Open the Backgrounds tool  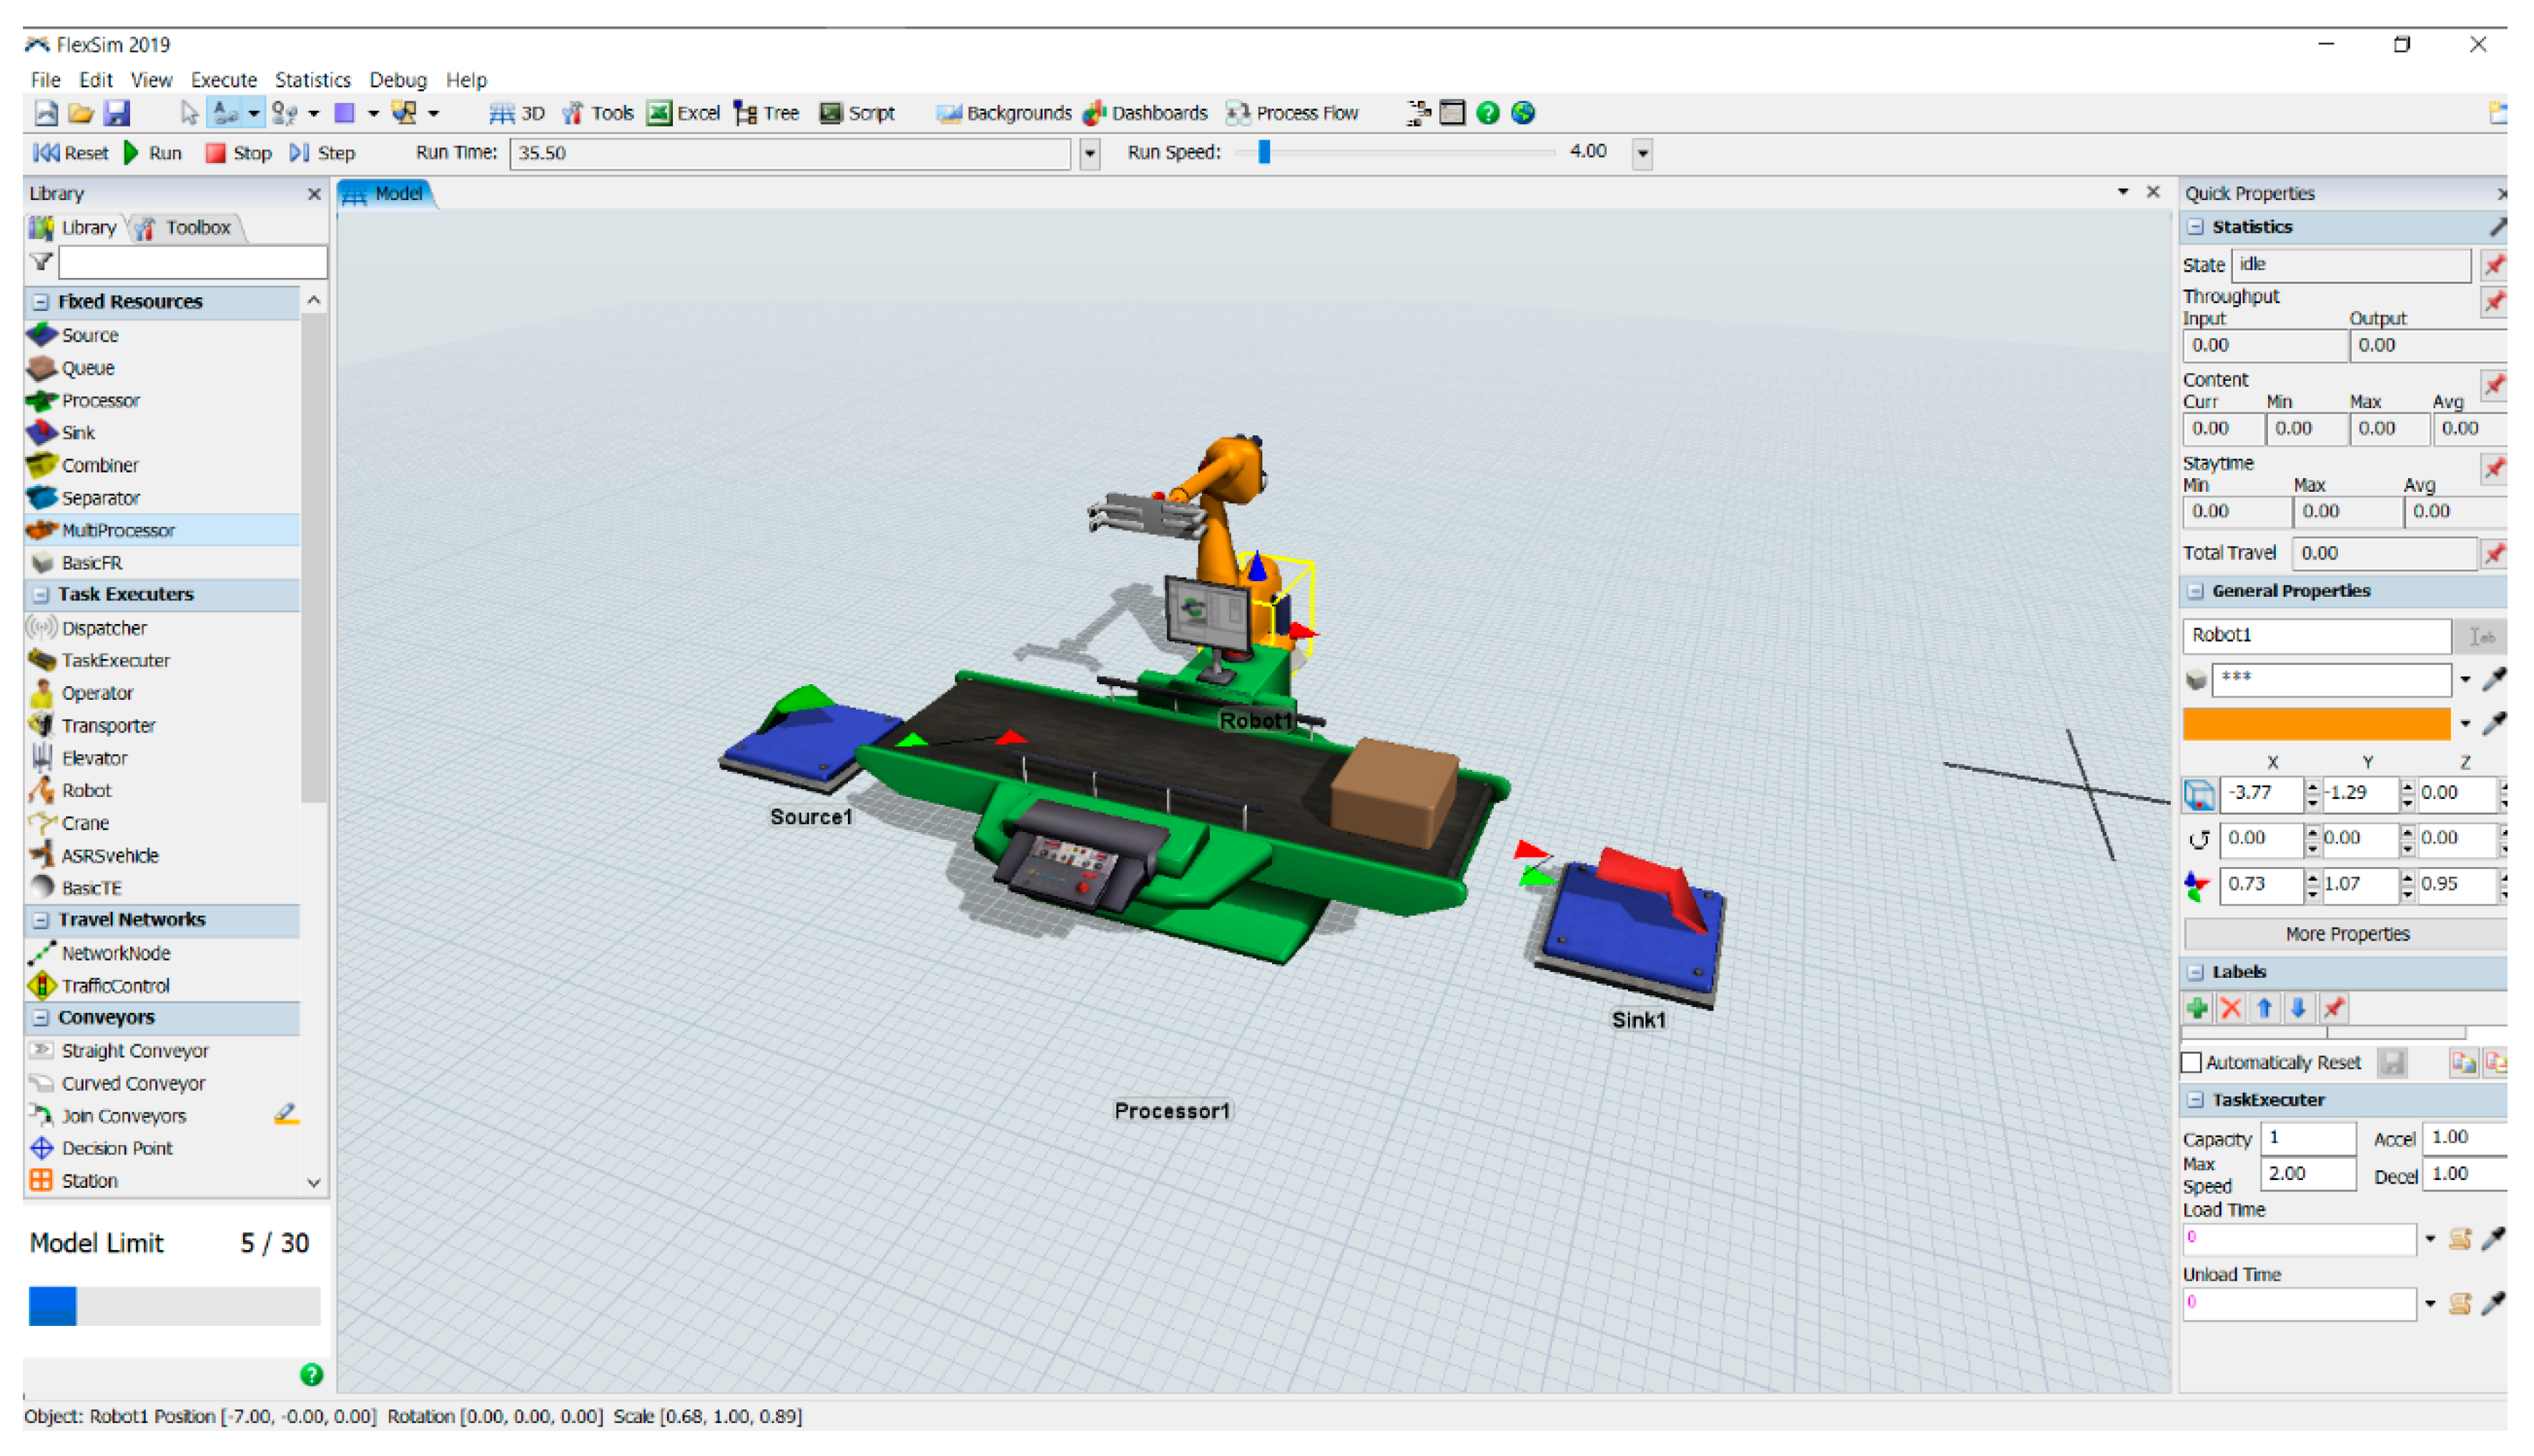pyautogui.click(x=1004, y=113)
